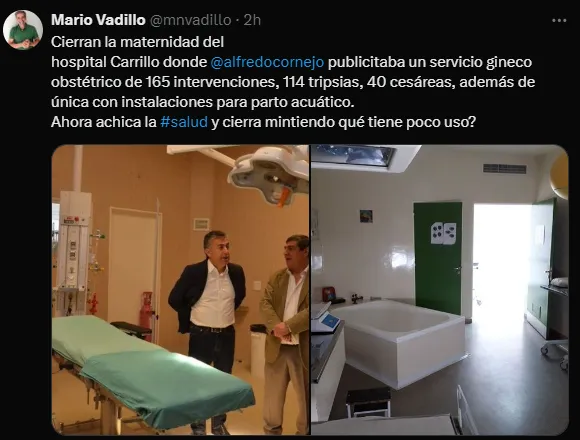580x440 pixels.
Task: Click the green door in the right photo
Action: pos(438,258)
